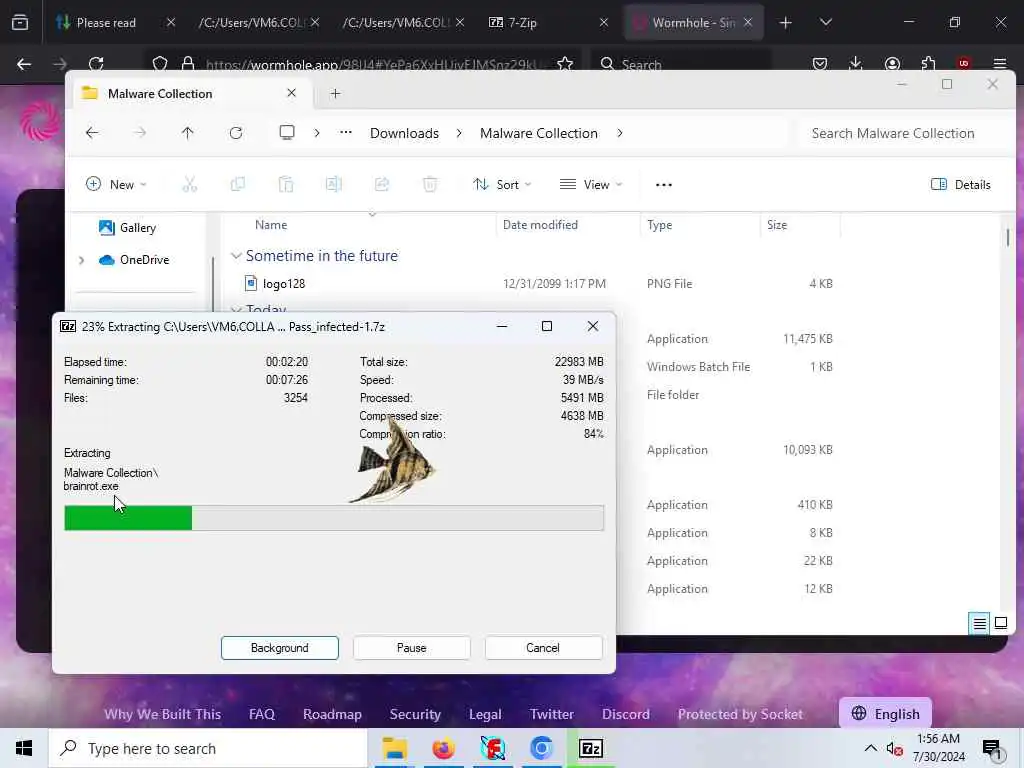Go up one folder level
Image resolution: width=1024 pixels, height=768 pixels.
[187, 133]
